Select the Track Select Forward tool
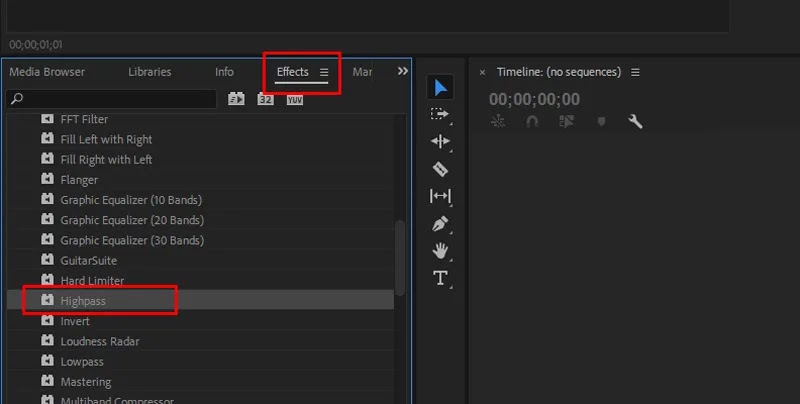The height and width of the screenshot is (404, 800). pos(439,114)
